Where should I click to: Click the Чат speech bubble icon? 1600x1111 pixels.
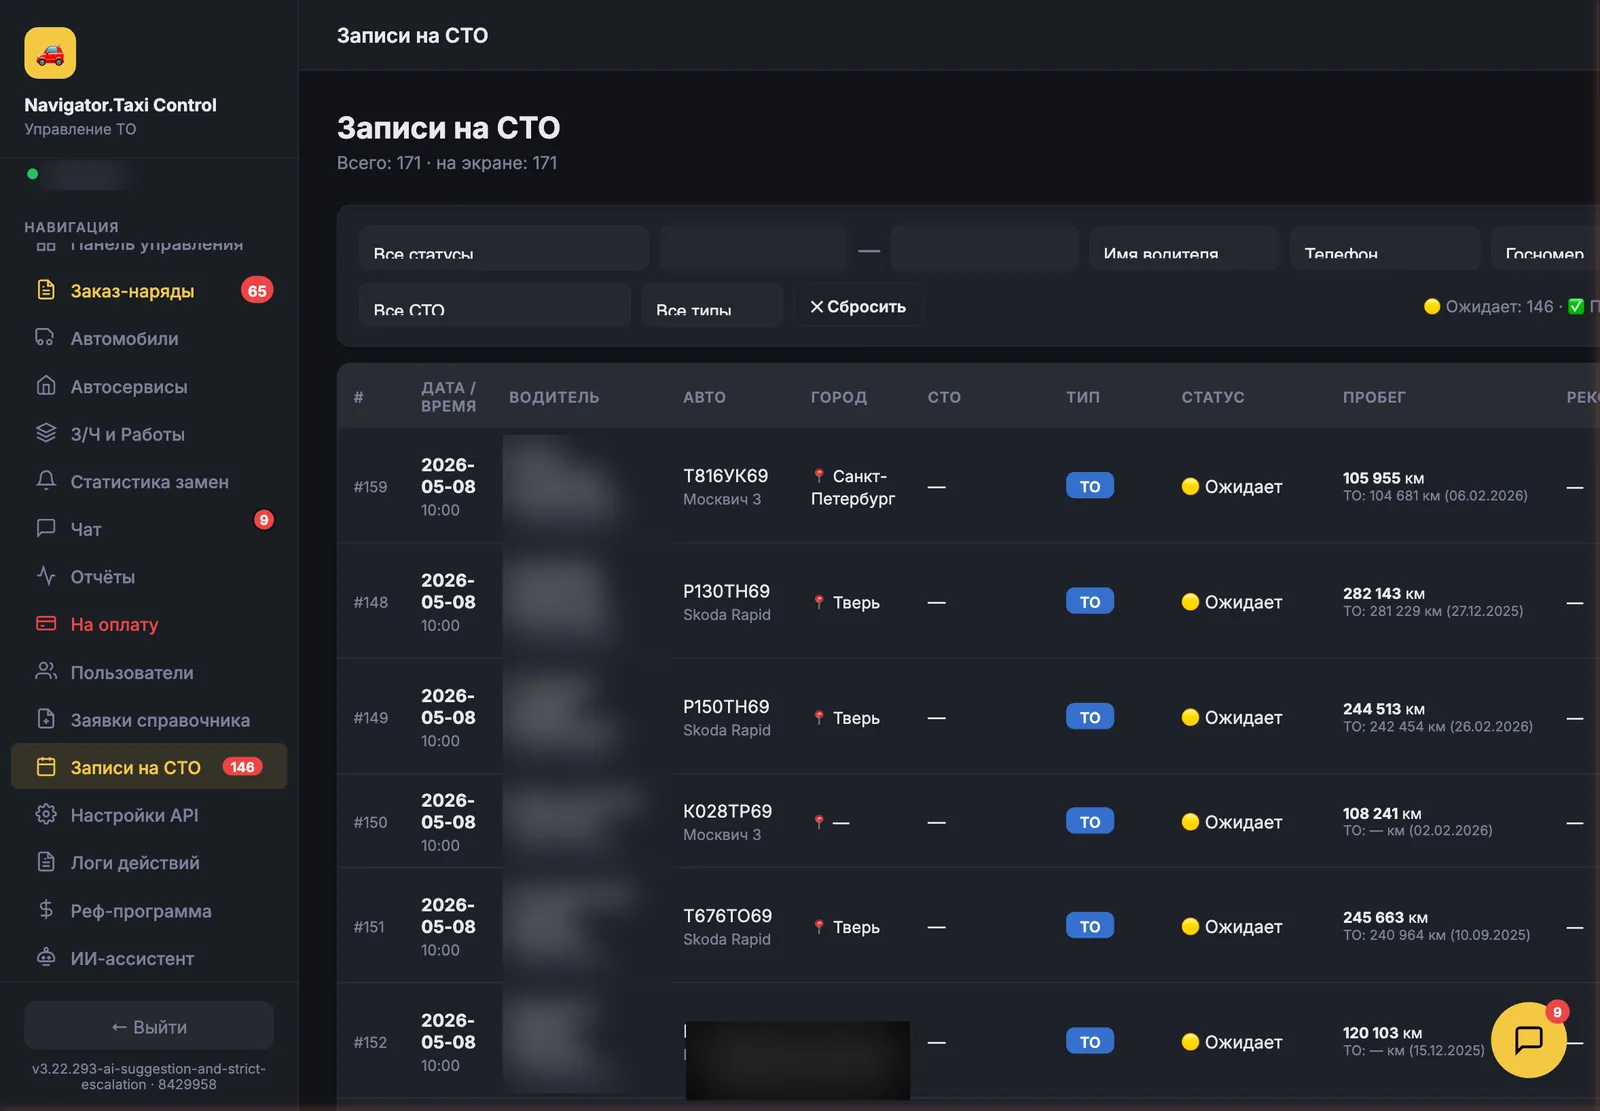pyautogui.click(x=46, y=528)
